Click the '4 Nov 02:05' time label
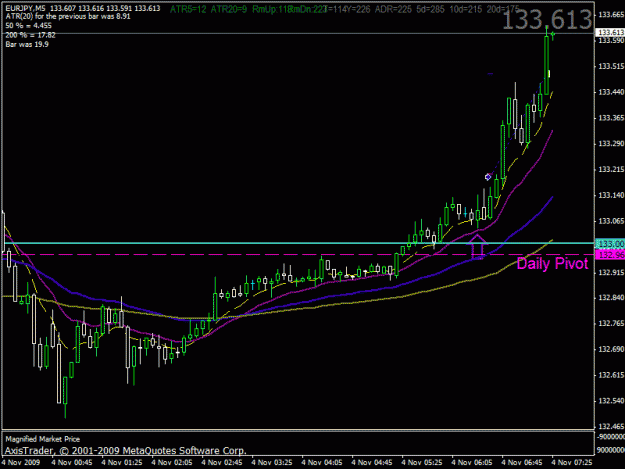This screenshot has height=469, width=625. (x=172, y=463)
